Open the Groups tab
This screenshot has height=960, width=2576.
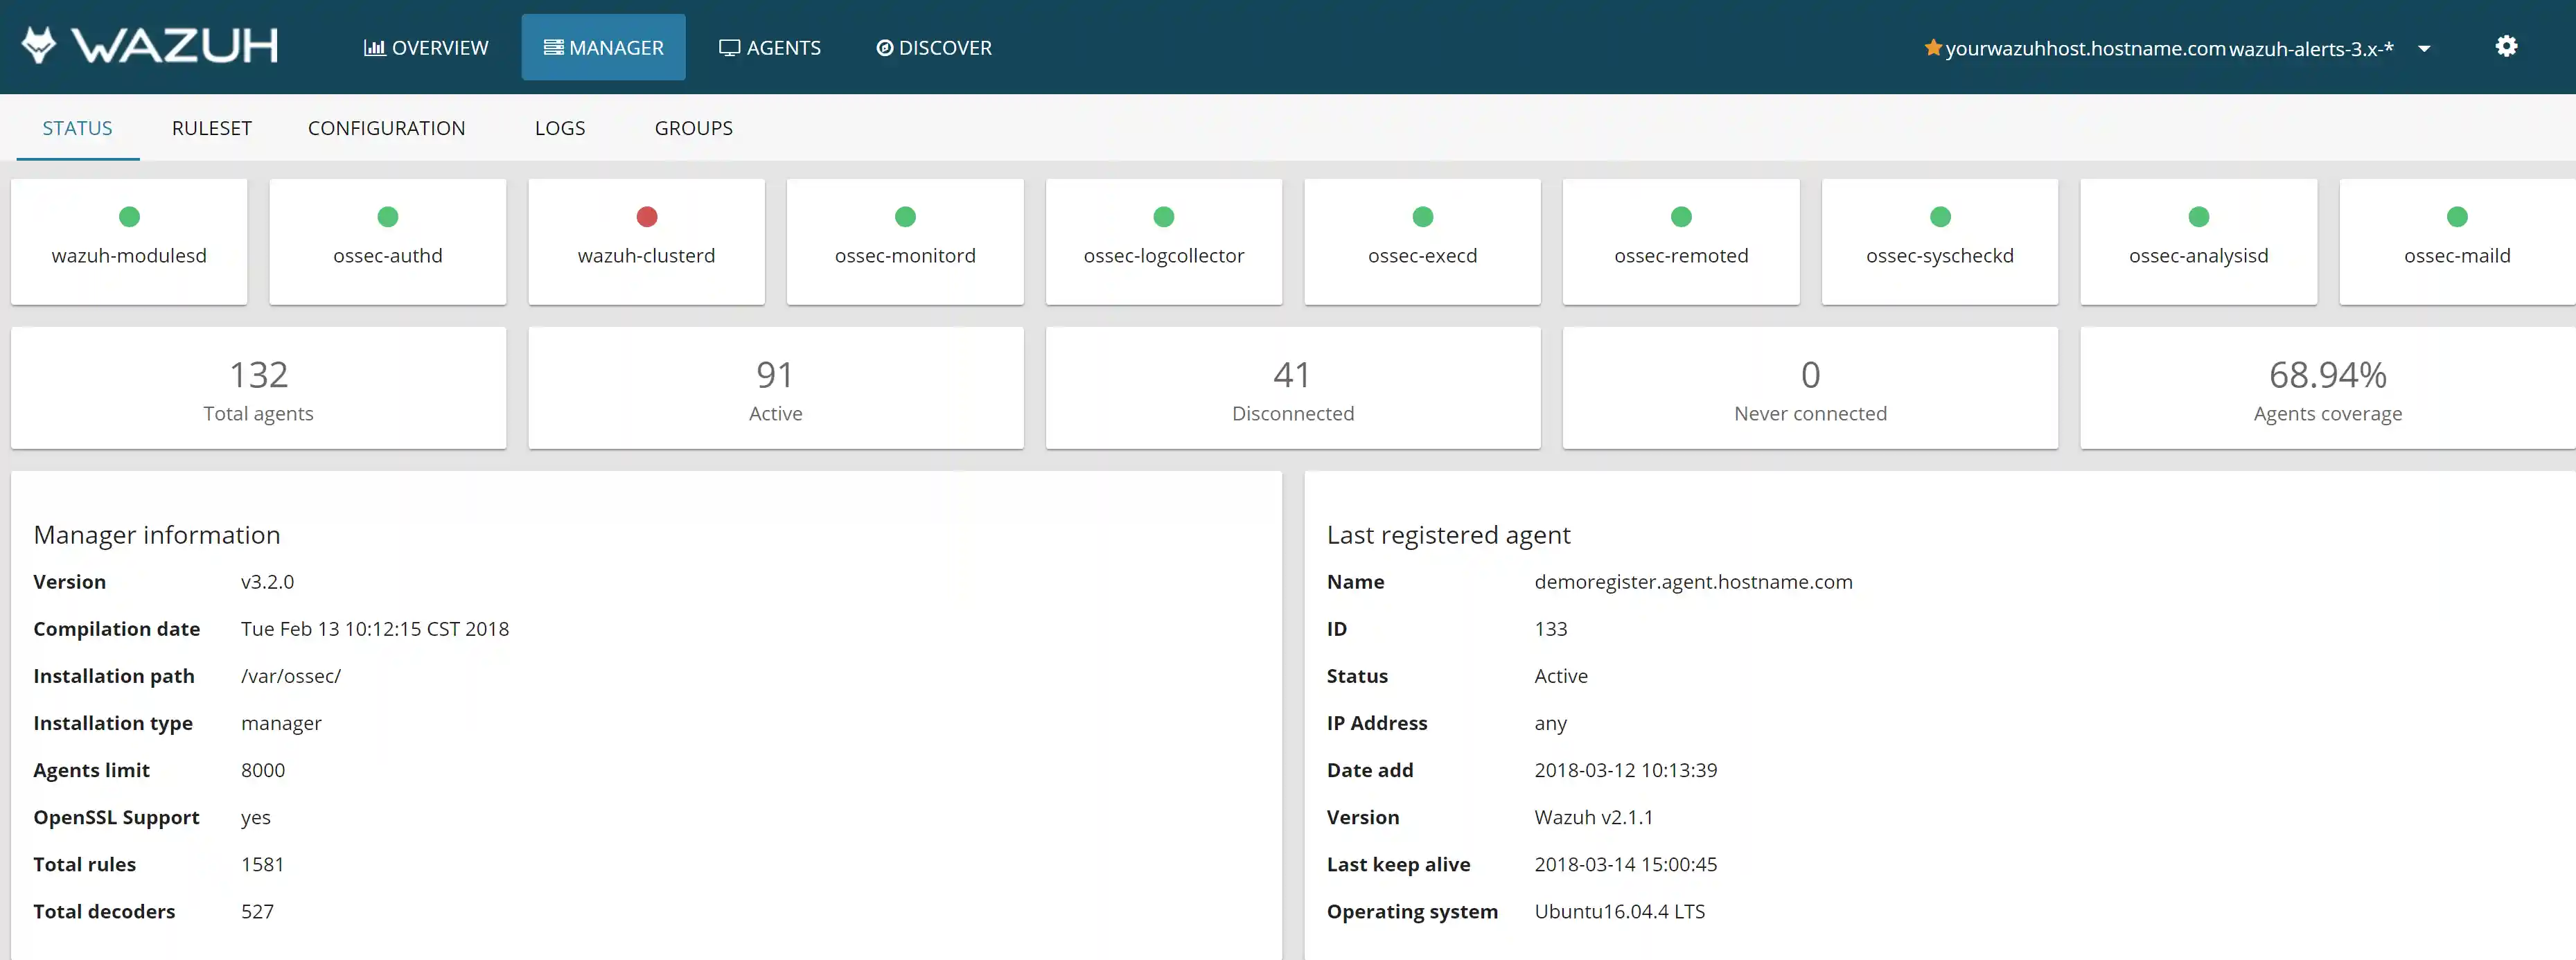[x=693, y=128]
